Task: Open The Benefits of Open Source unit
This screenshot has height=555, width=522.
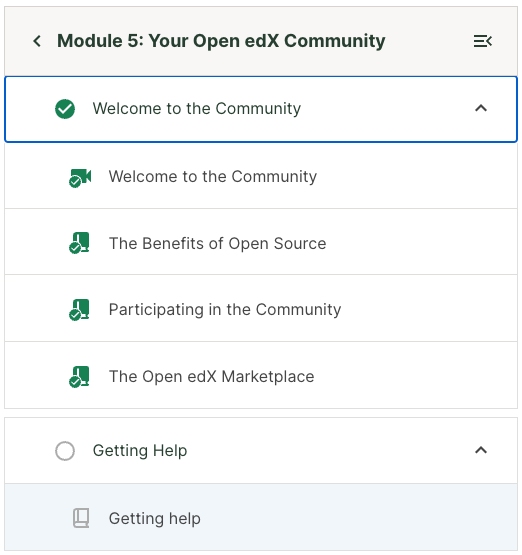Action: [261, 242]
